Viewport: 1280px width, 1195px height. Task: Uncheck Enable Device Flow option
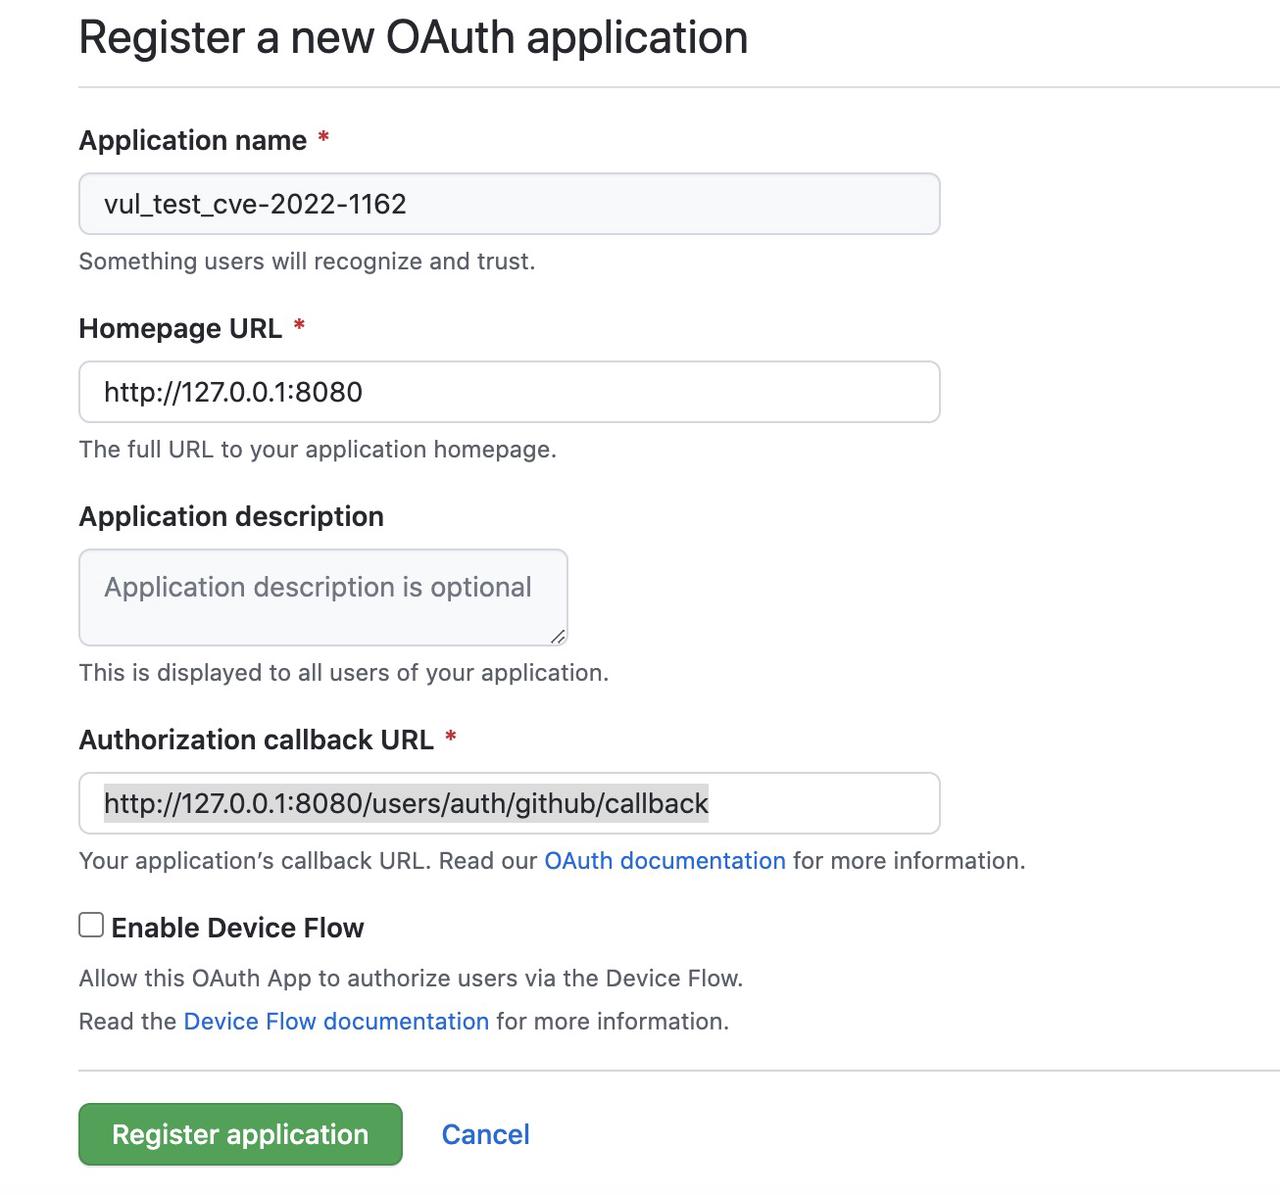coord(91,925)
